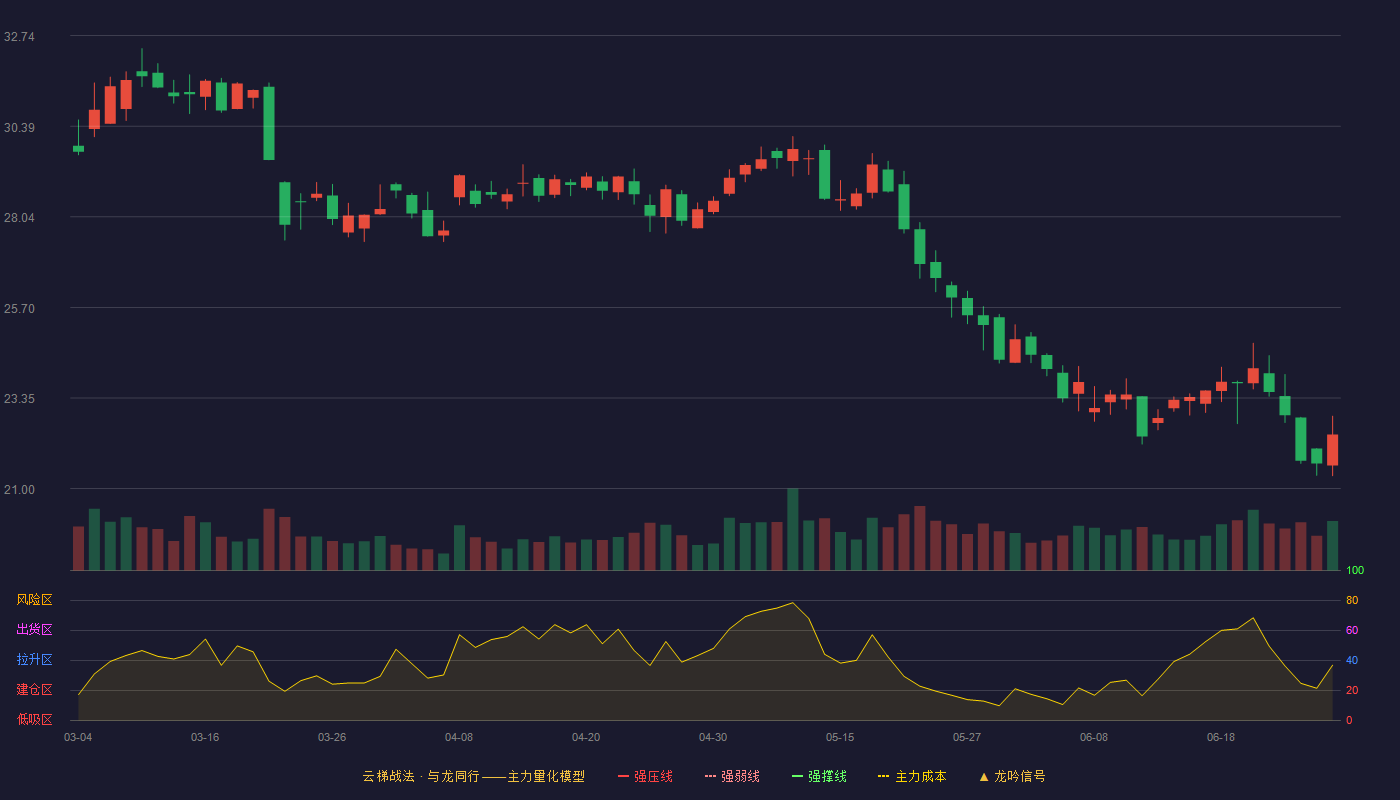Click the 04-08 date label

459,737
